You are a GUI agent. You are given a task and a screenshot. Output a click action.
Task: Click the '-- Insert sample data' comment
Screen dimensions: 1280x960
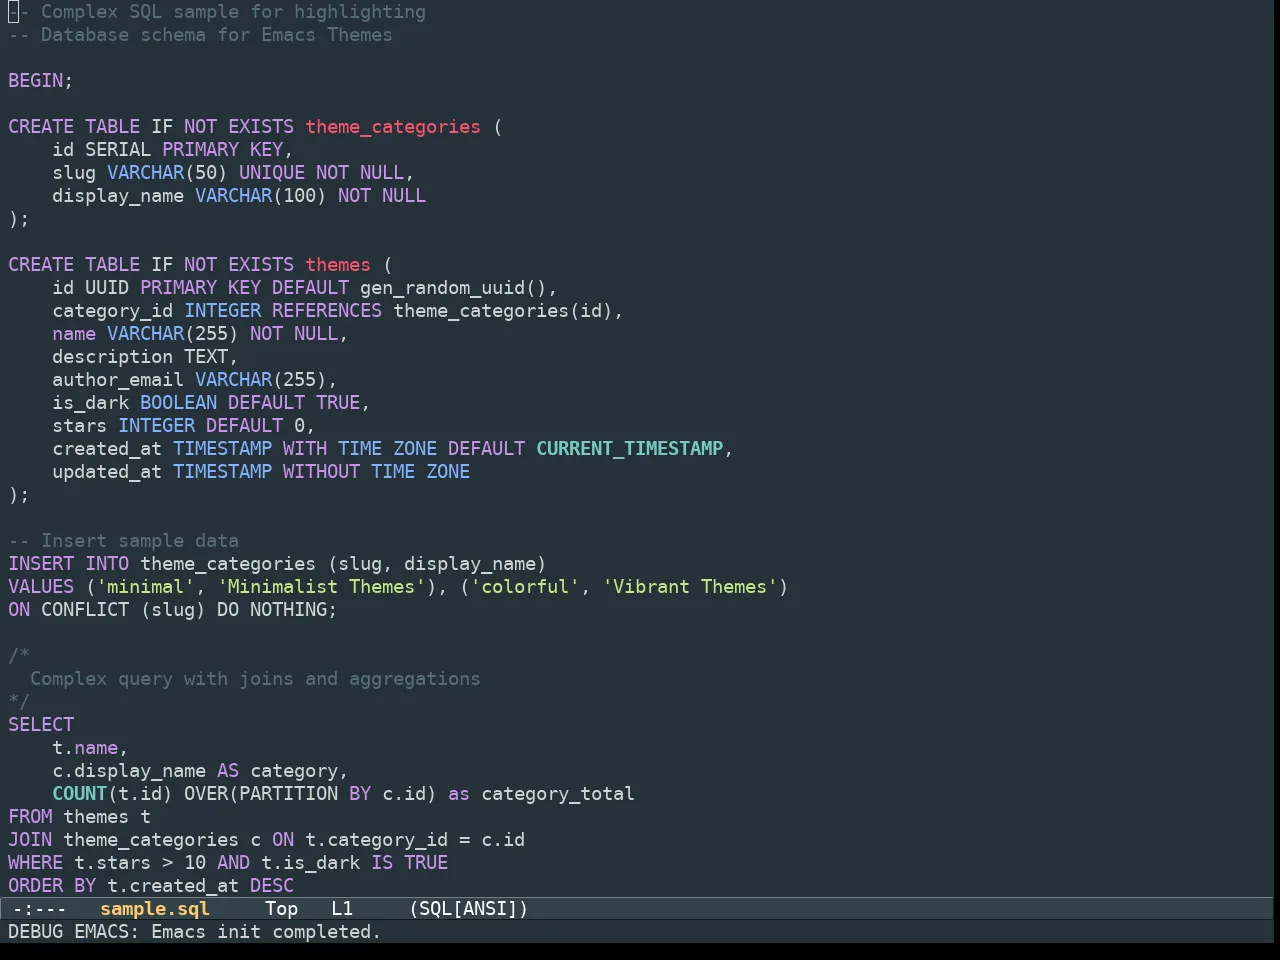coord(123,540)
